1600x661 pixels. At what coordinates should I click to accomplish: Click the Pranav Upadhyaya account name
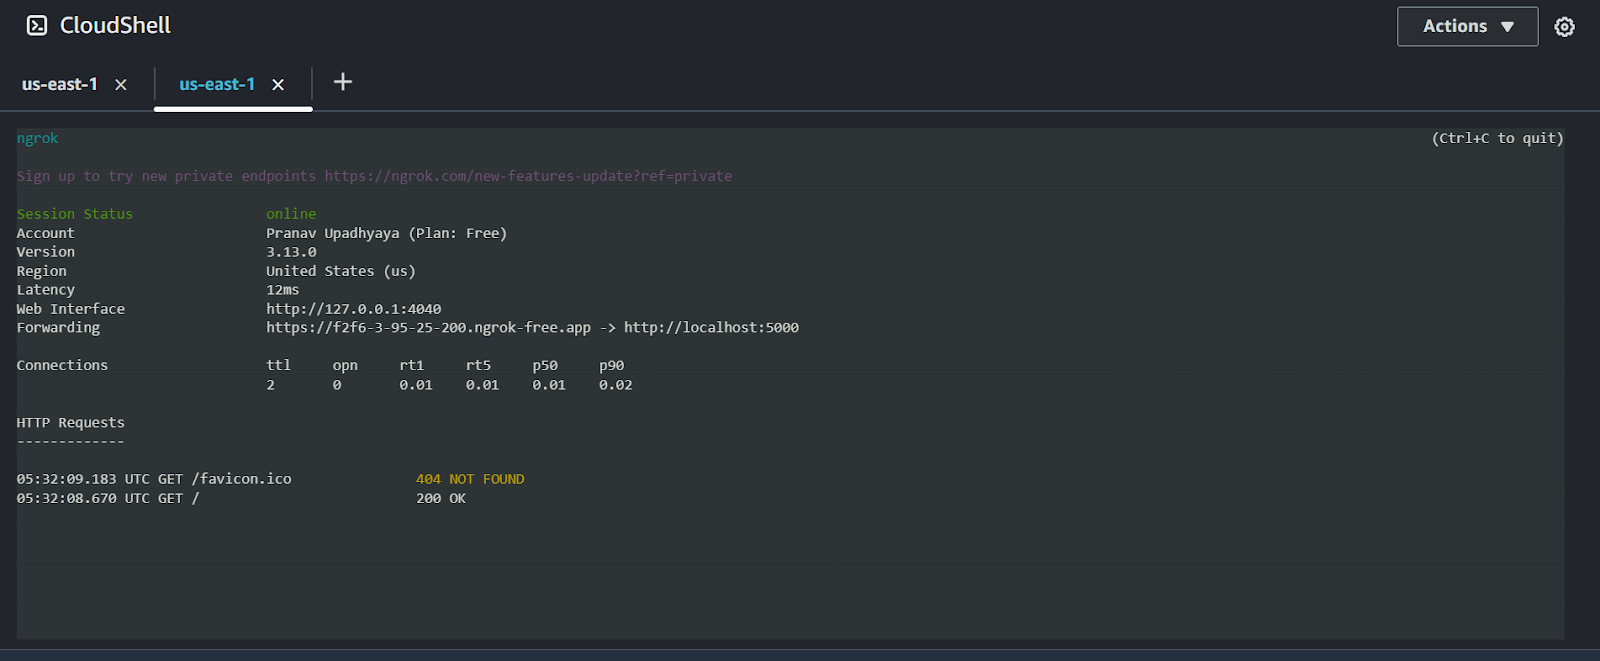point(332,233)
